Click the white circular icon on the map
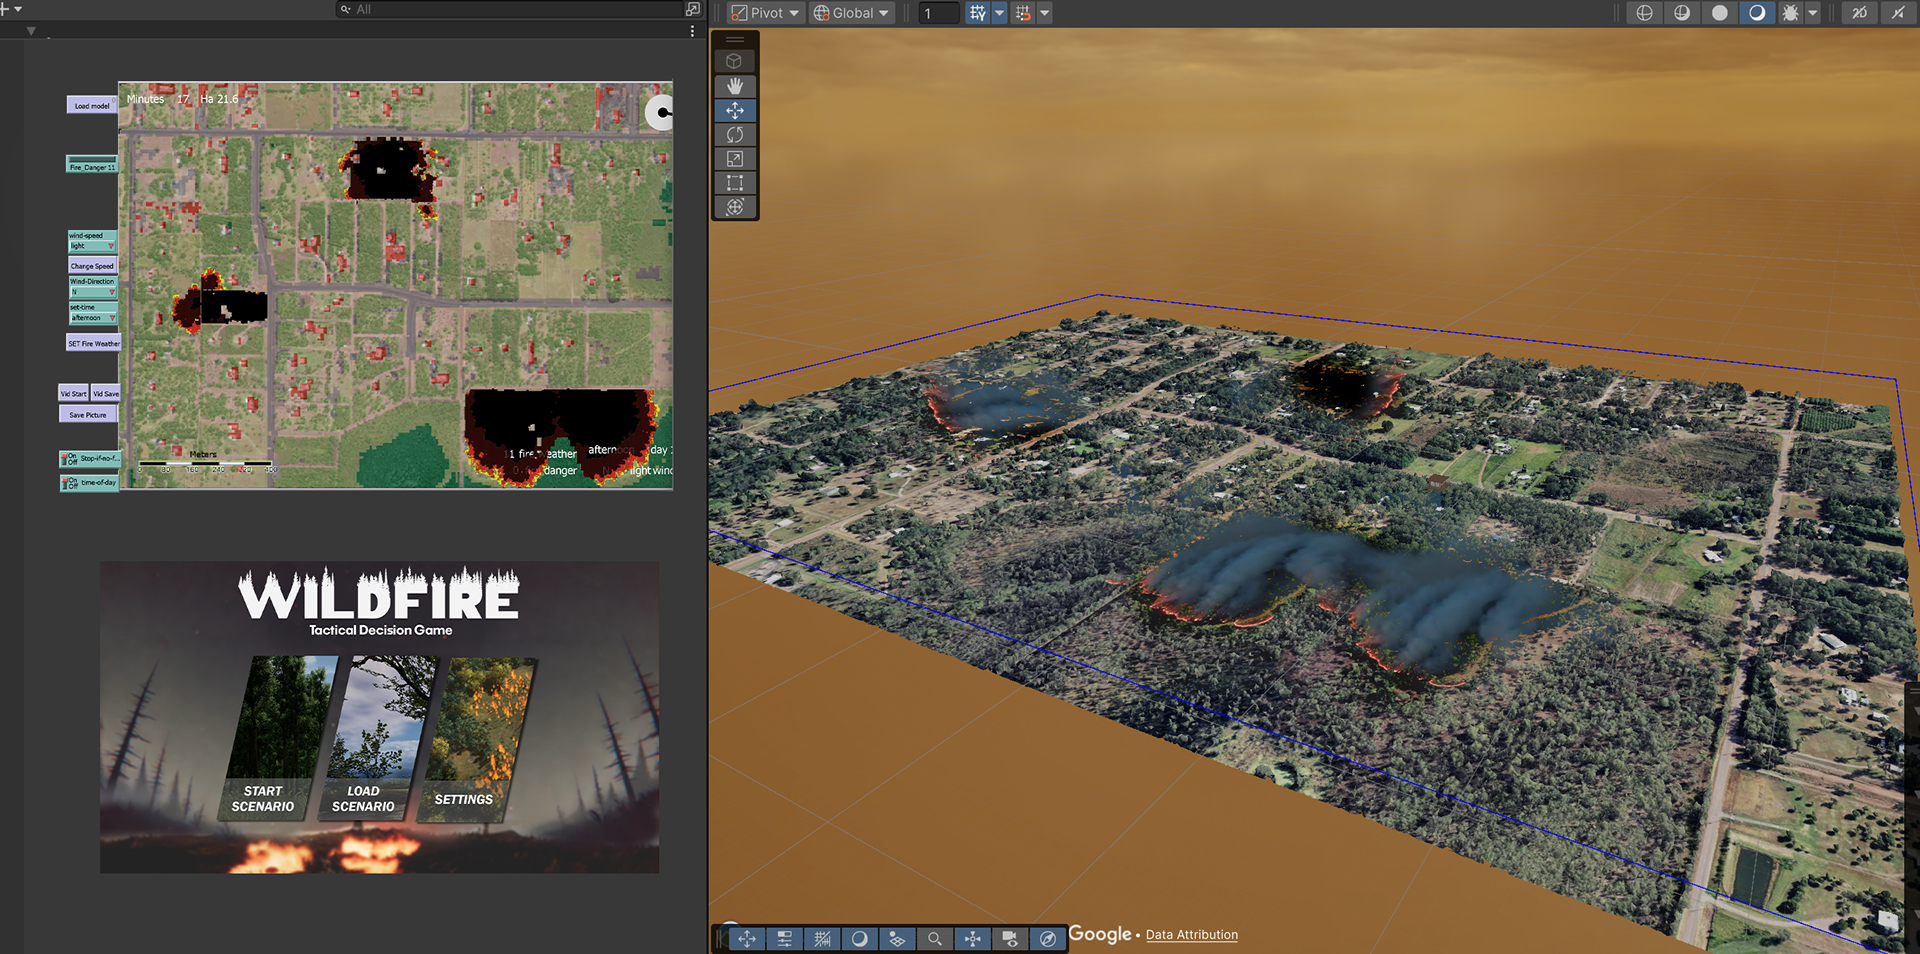The width and height of the screenshot is (1920, 954). (x=660, y=113)
